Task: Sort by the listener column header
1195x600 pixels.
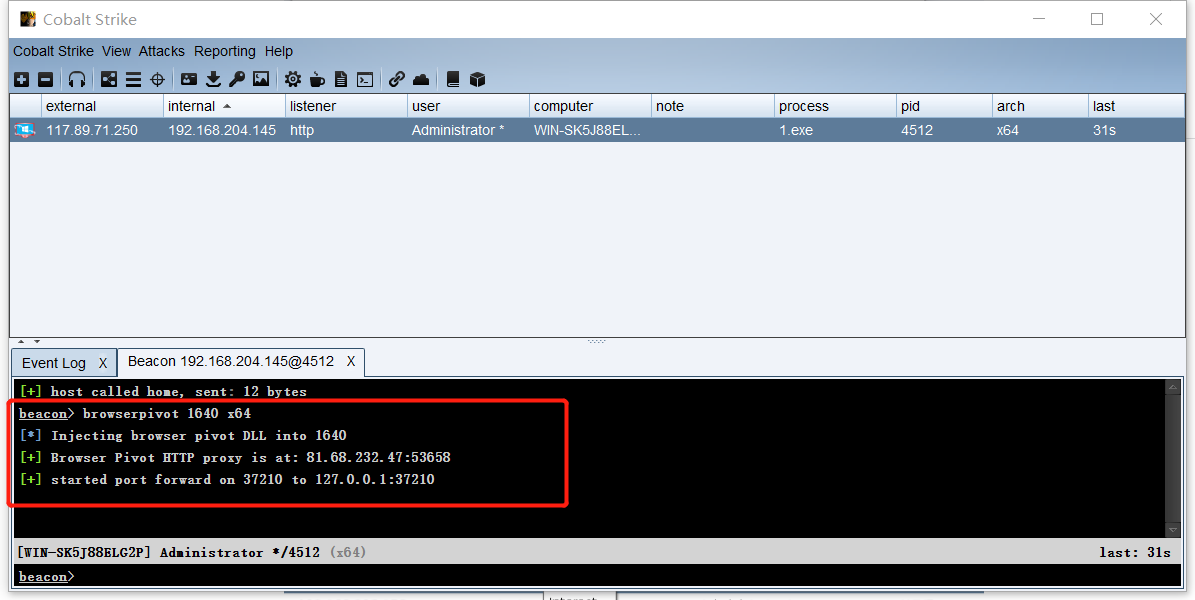Action: click(x=346, y=106)
